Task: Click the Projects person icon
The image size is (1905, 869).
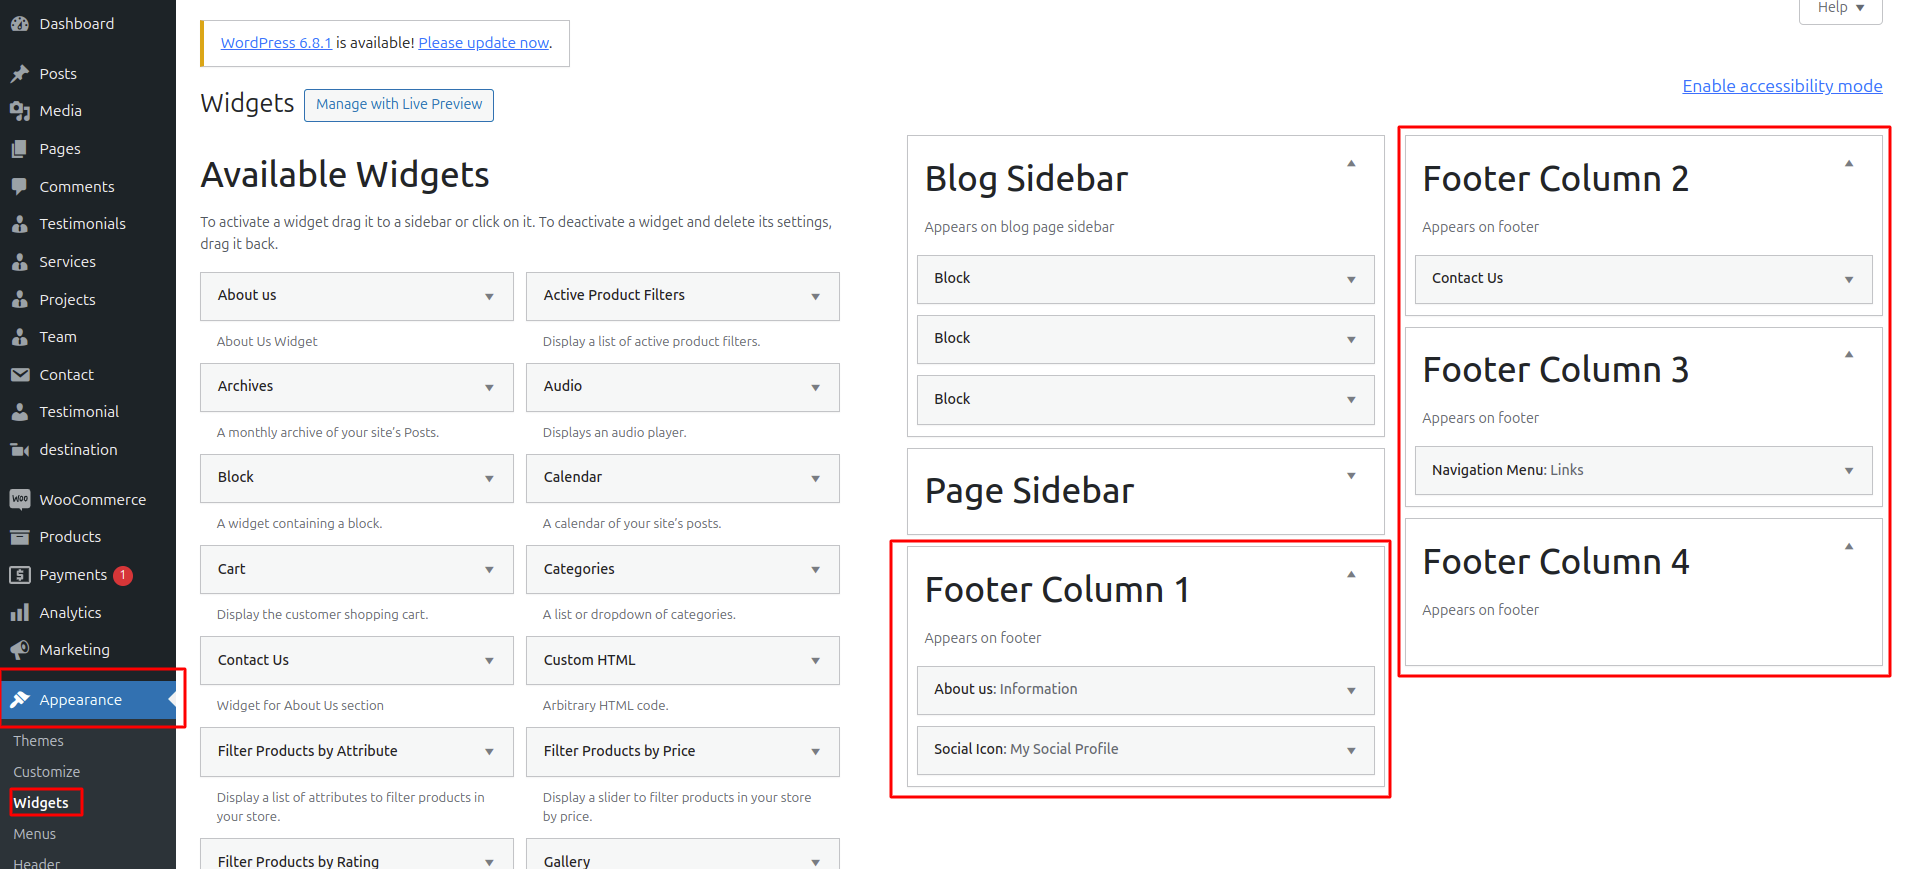Action: pyautogui.click(x=19, y=300)
